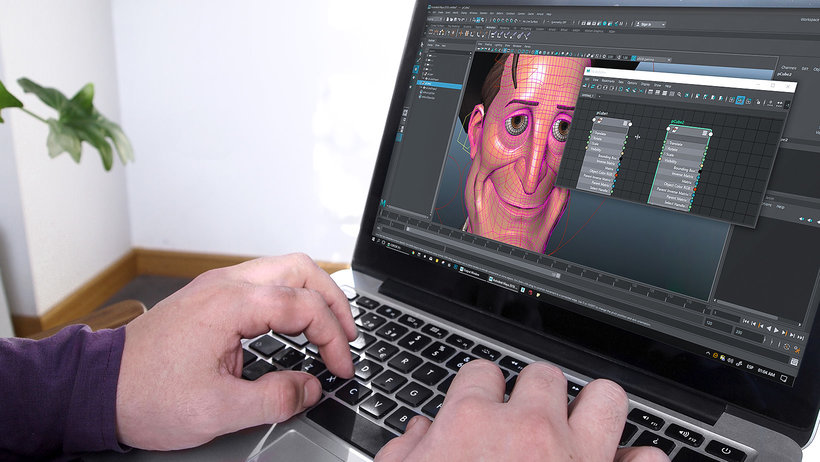
Task: Select highlighted pCube2 row in Outliner
Action: coord(439,83)
